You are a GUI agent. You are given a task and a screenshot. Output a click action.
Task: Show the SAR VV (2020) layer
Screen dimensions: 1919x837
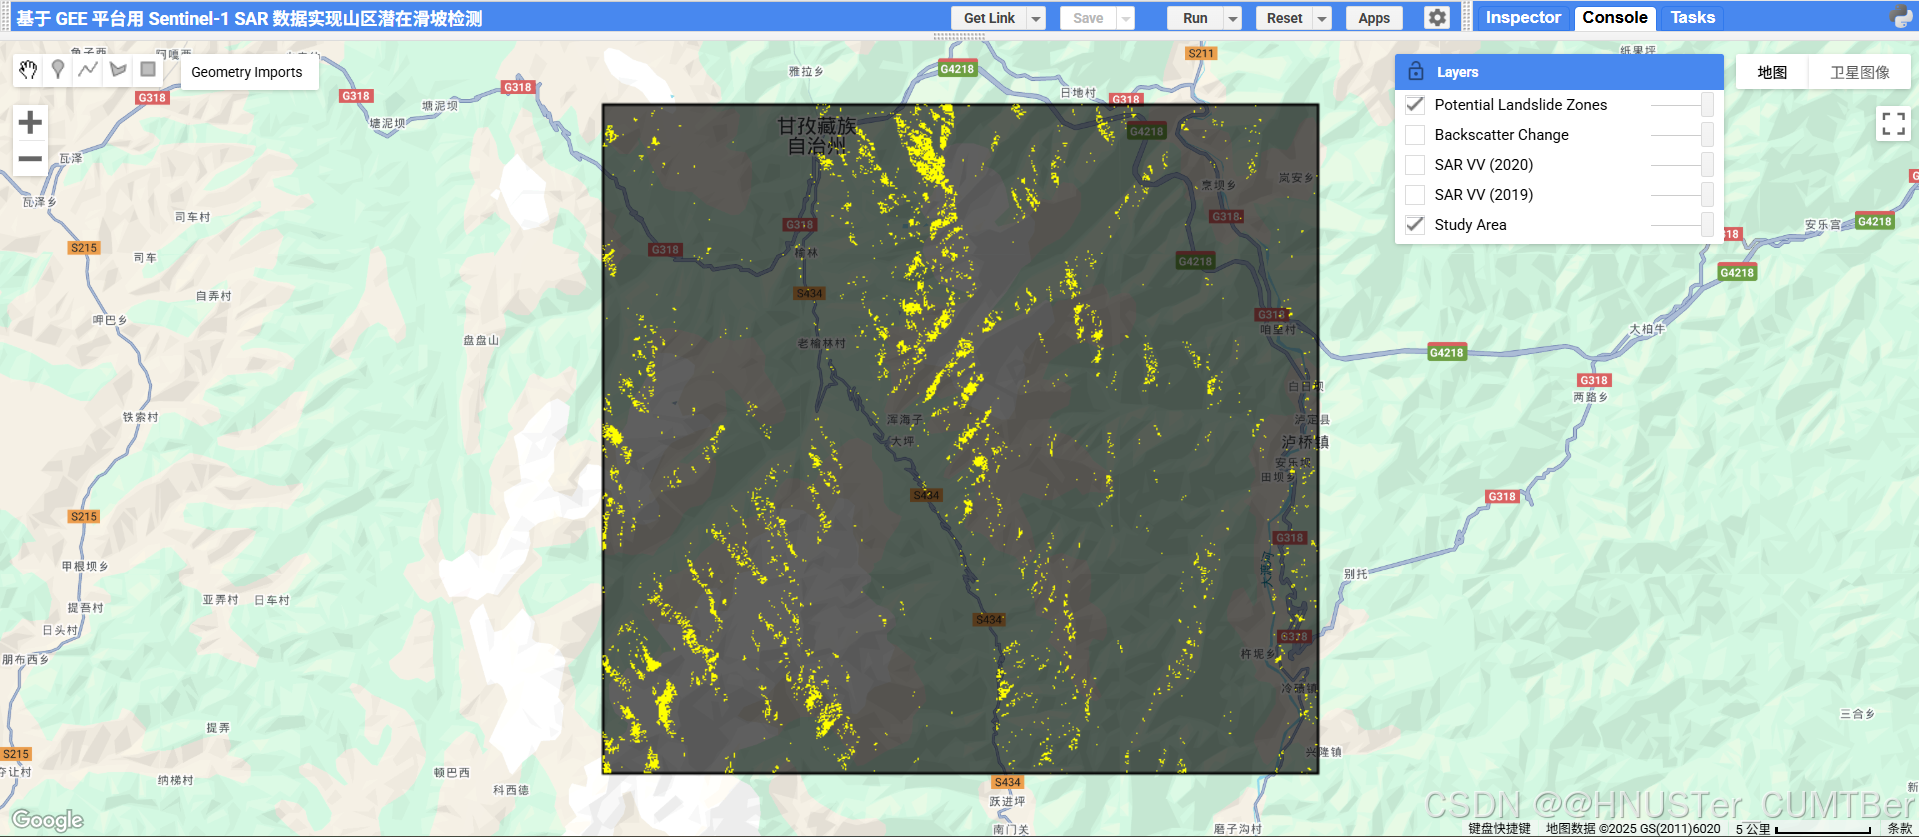(1415, 164)
